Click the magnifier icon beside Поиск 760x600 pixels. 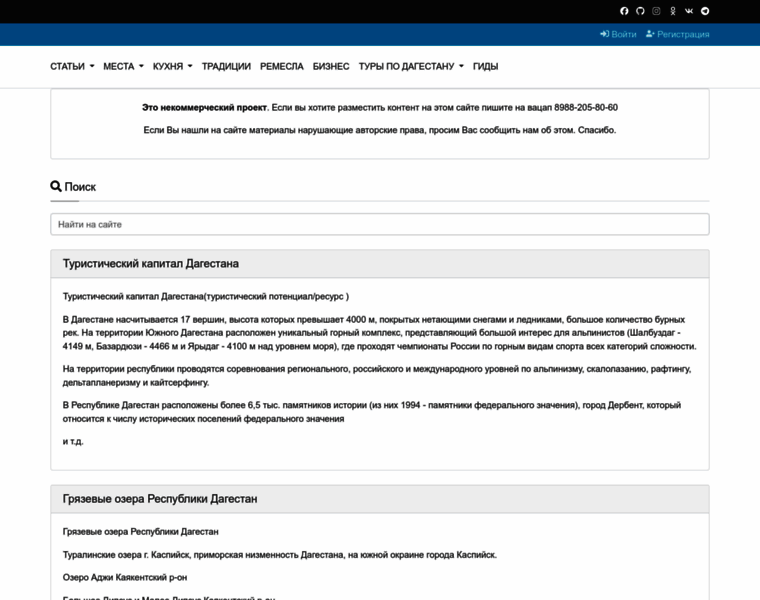click(x=56, y=186)
